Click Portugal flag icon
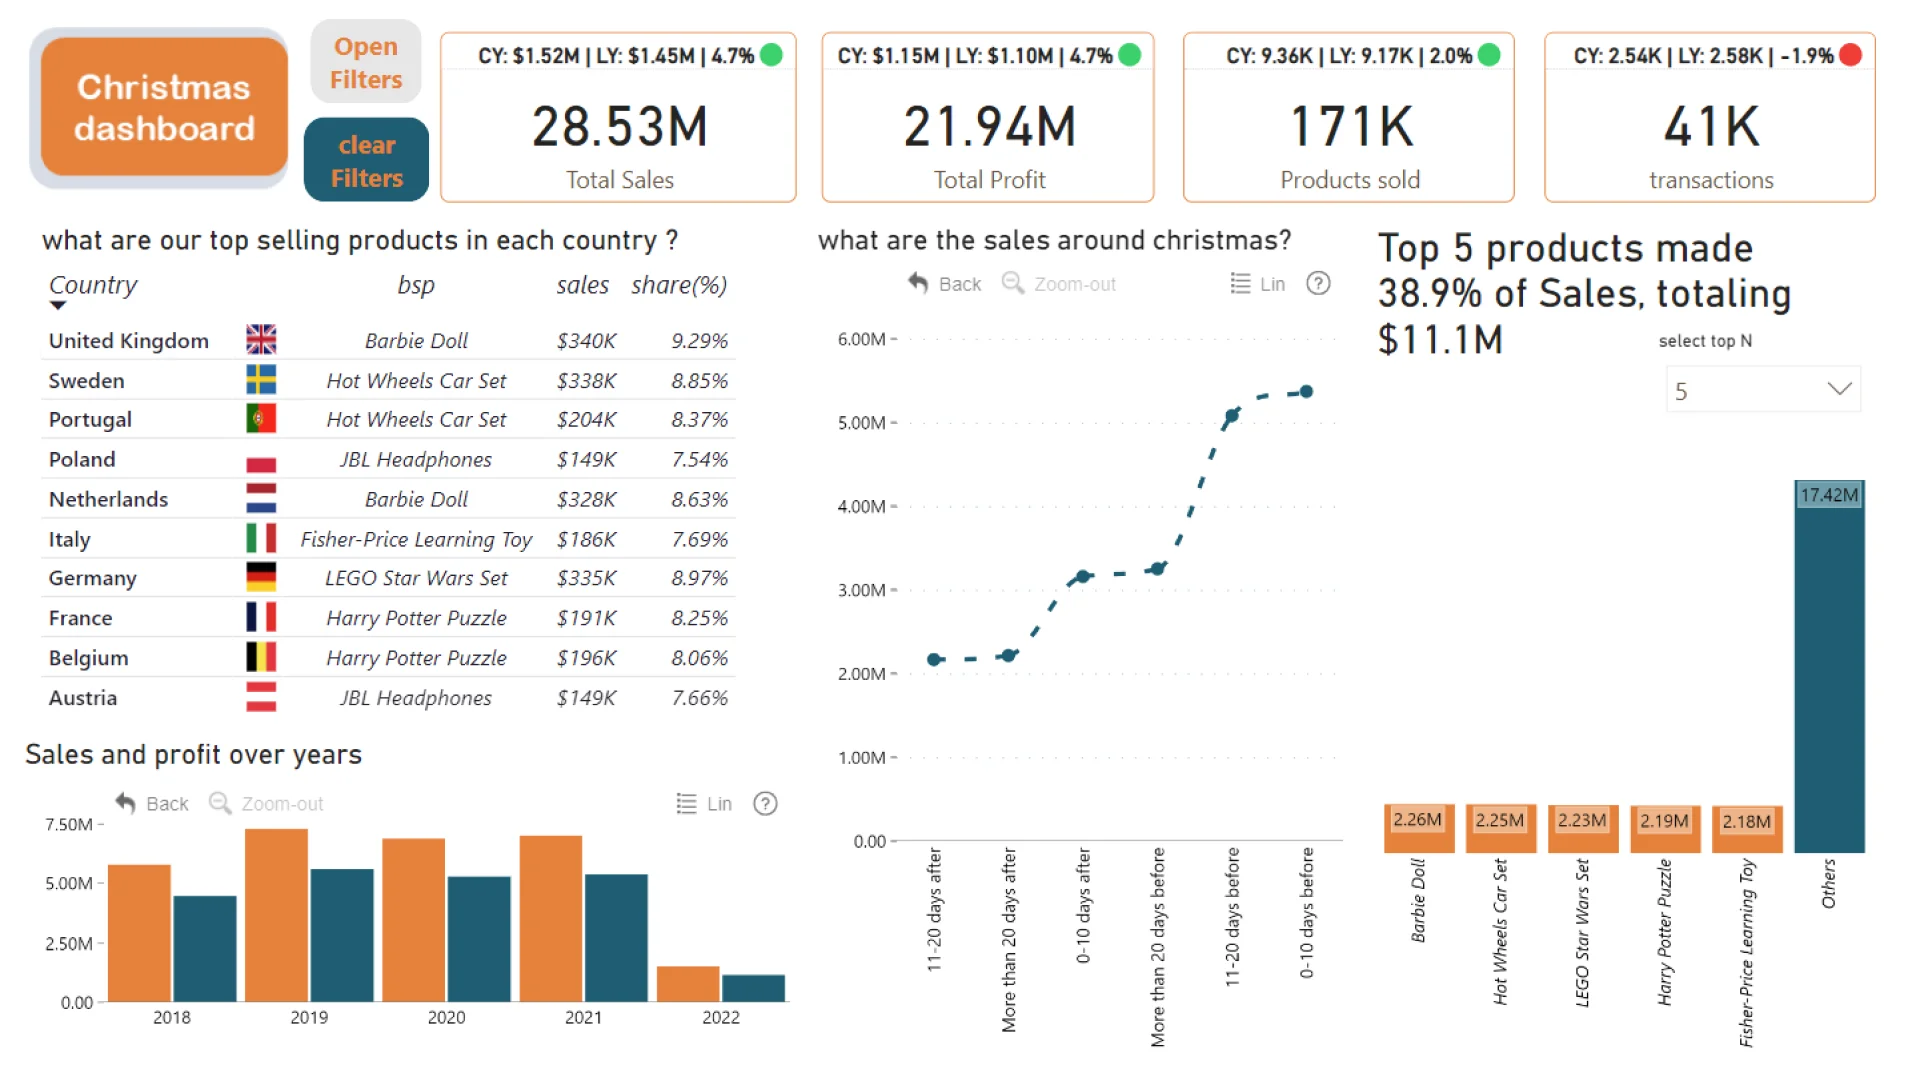This screenshot has height=1080, width=1920. (x=261, y=419)
